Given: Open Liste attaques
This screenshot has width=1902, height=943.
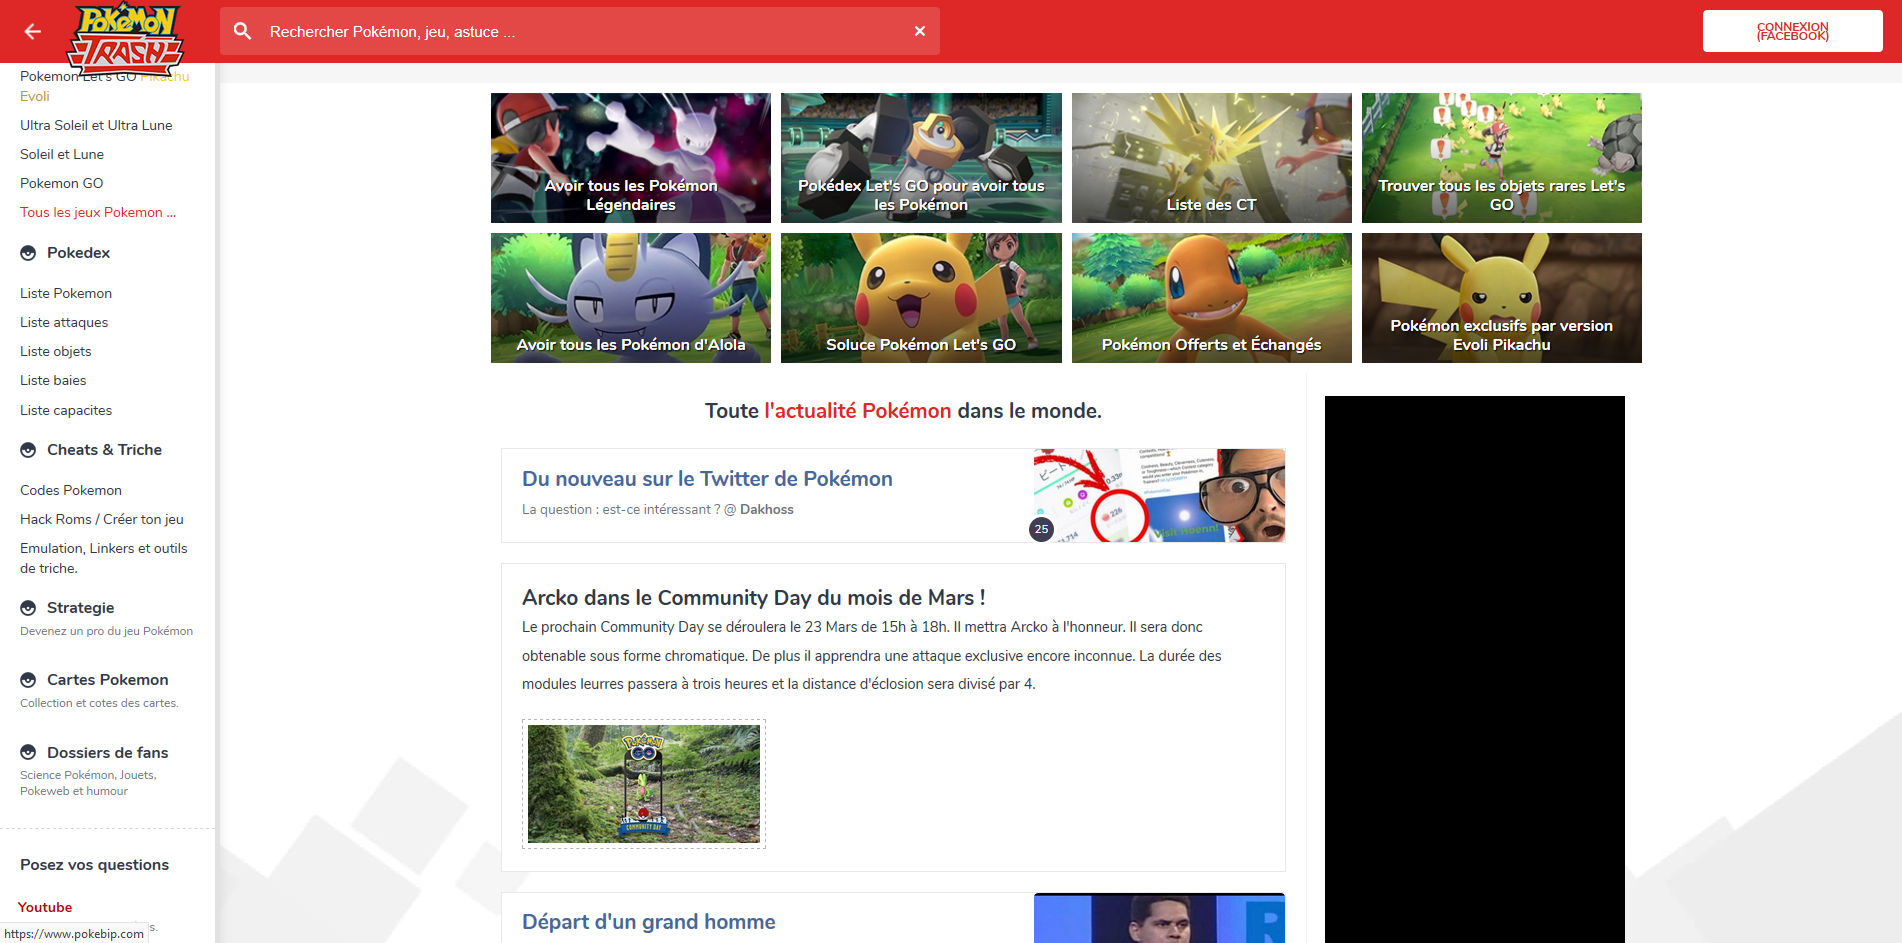Looking at the screenshot, I should pyautogui.click(x=64, y=322).
